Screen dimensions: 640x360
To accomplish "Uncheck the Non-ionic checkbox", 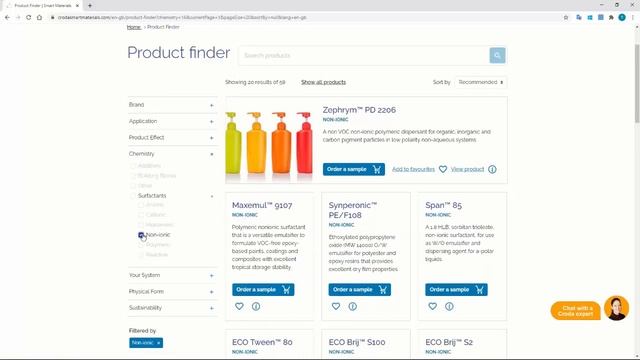I will click(141, 235).
